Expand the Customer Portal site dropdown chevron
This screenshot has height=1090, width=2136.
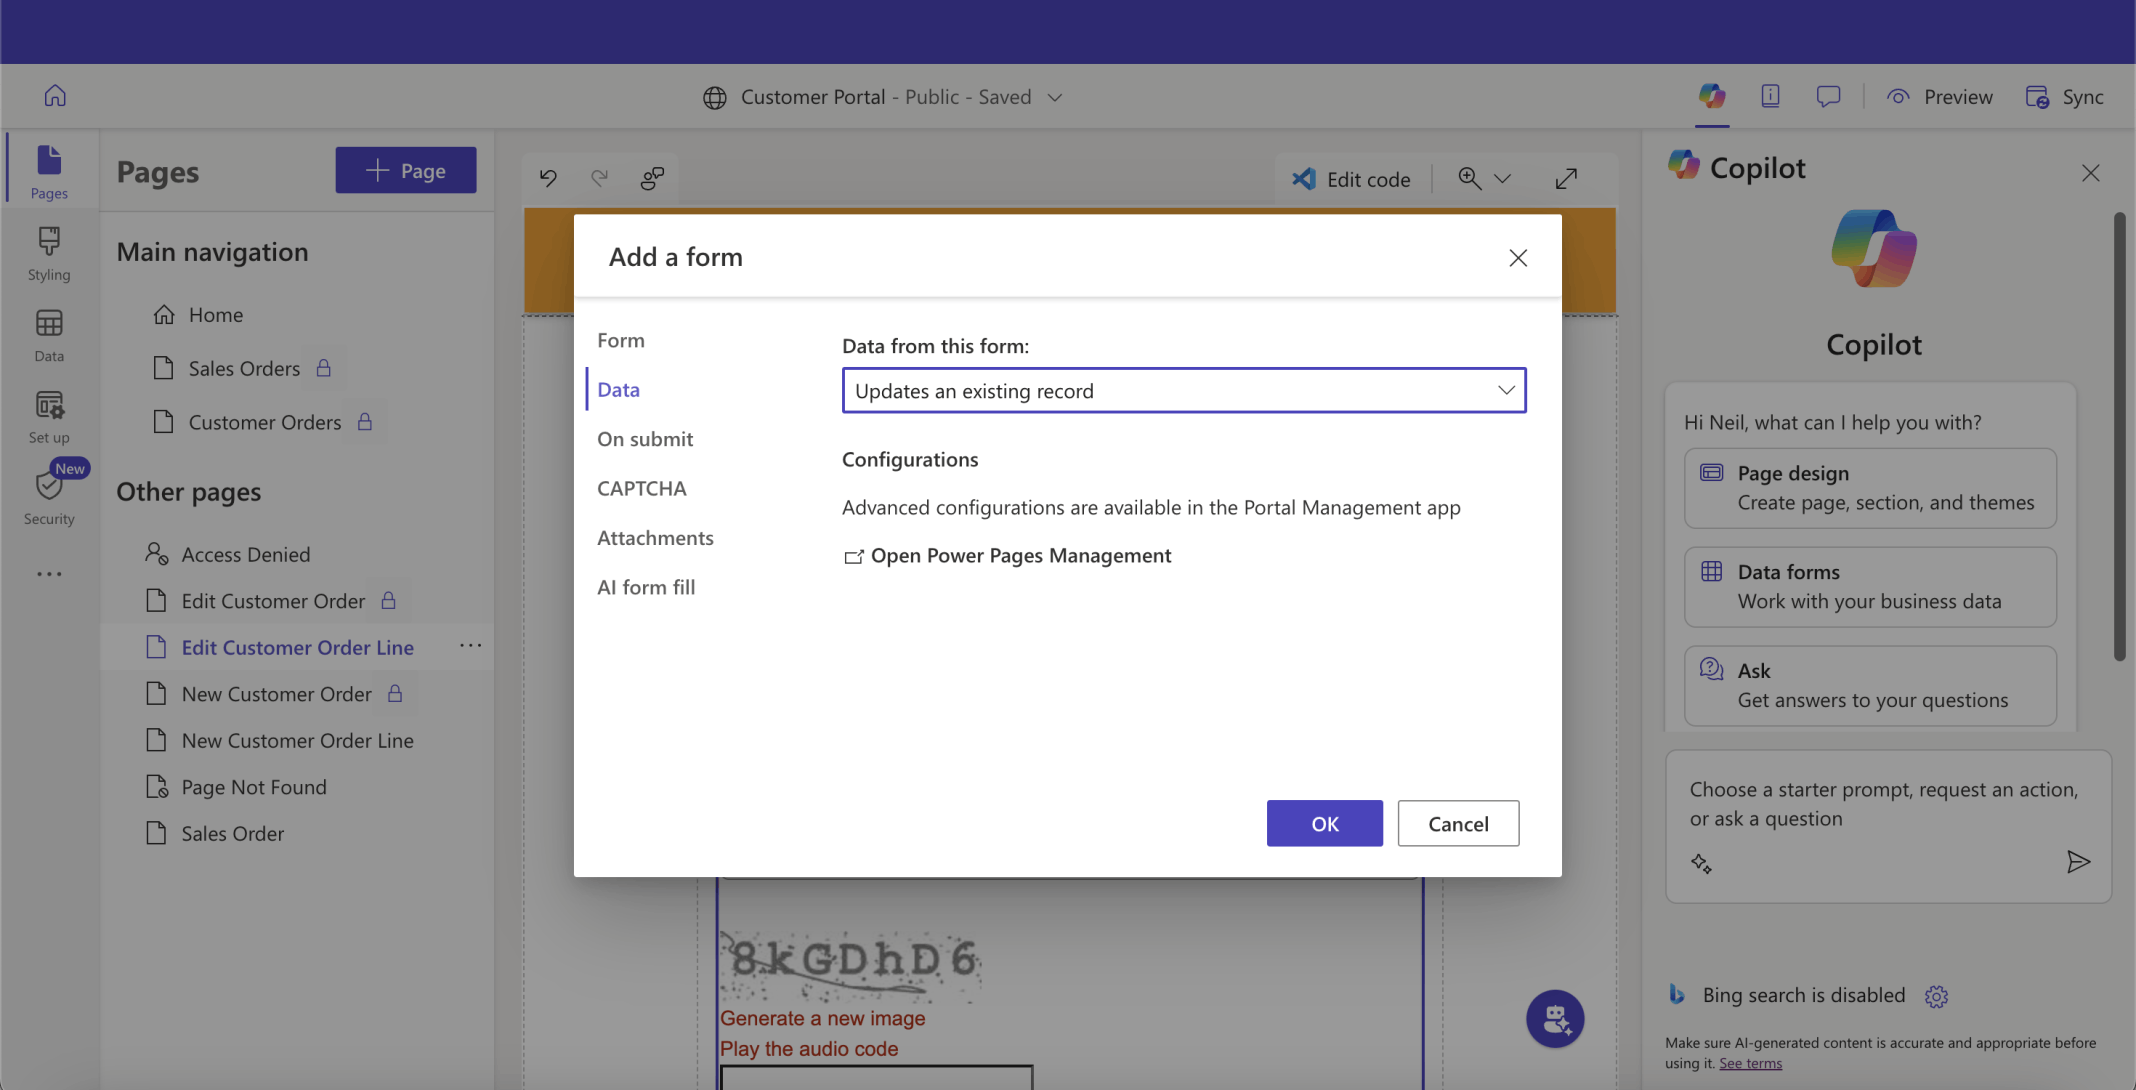click(1055, 97)
